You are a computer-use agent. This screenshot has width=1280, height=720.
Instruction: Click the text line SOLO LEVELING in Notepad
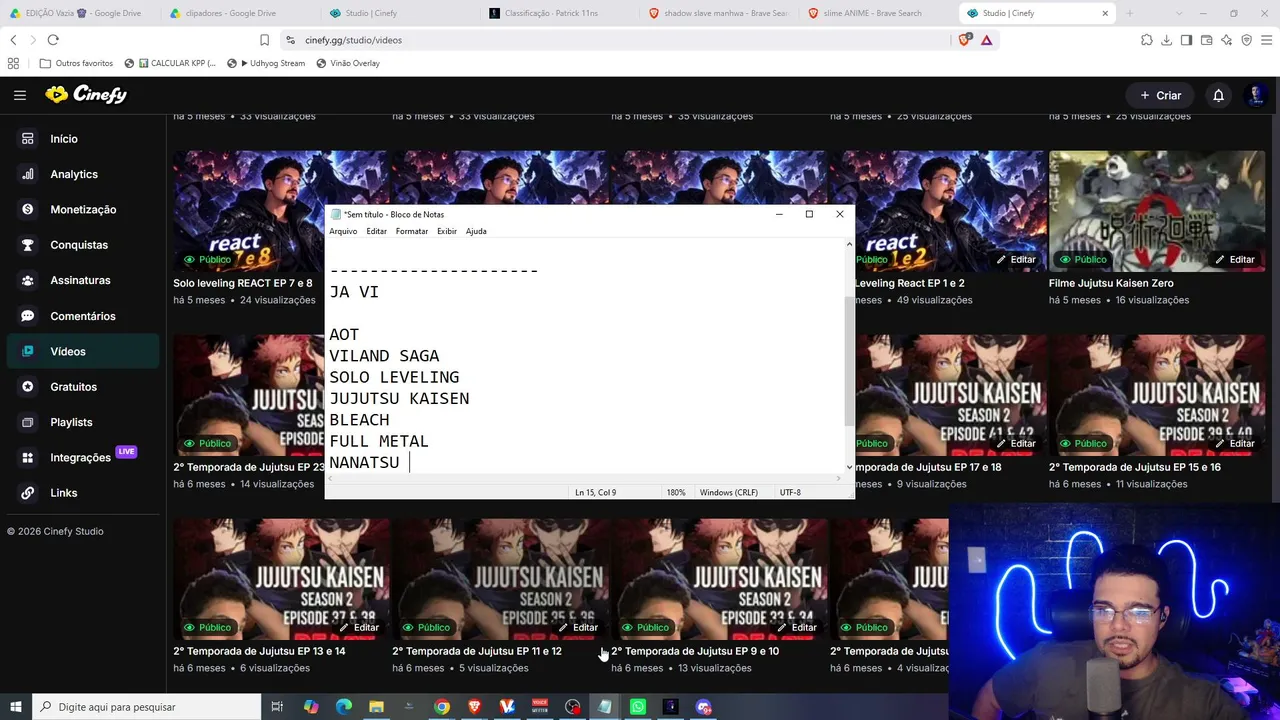(394, 377)
